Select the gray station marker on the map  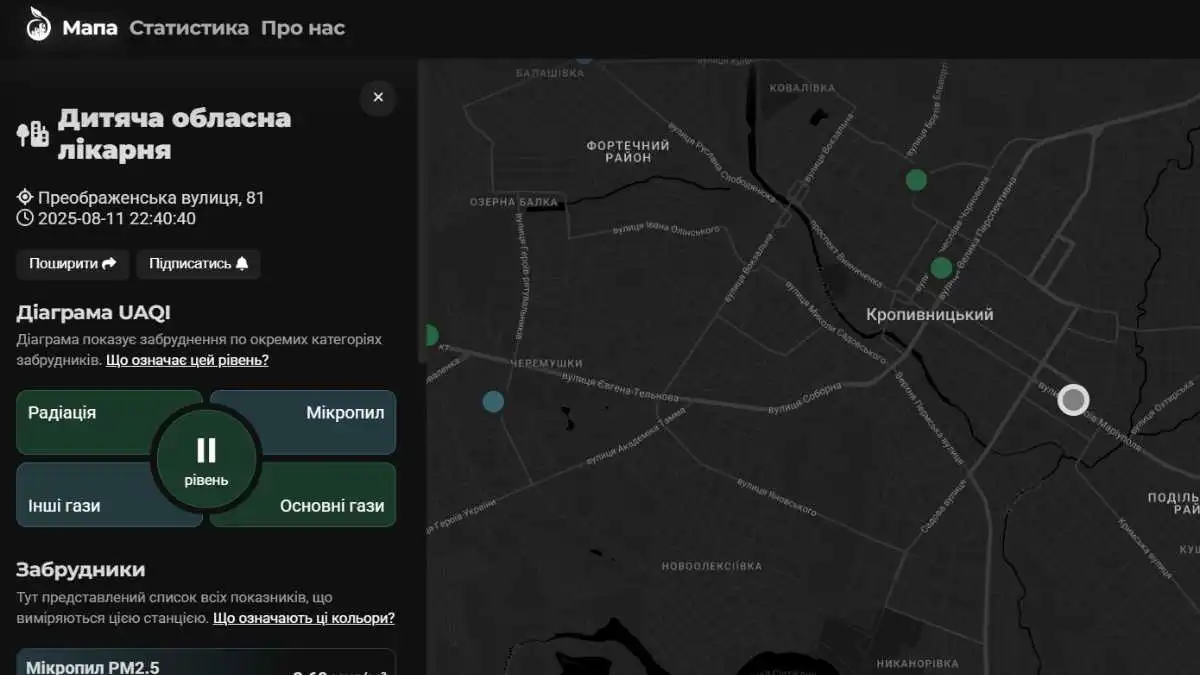click(x=1073, y=399)
